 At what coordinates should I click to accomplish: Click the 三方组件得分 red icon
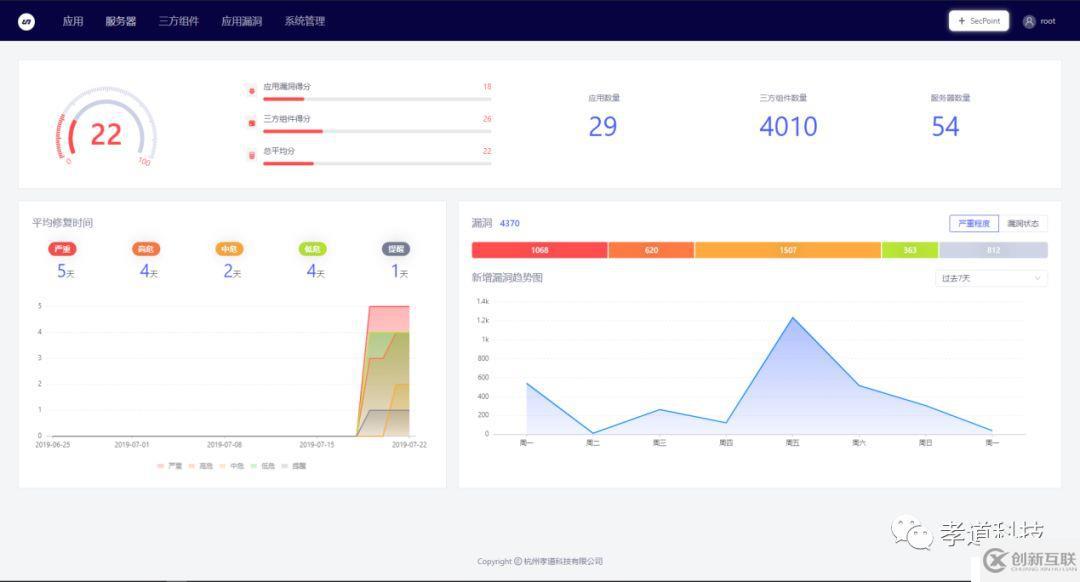[x=251, y=123]
